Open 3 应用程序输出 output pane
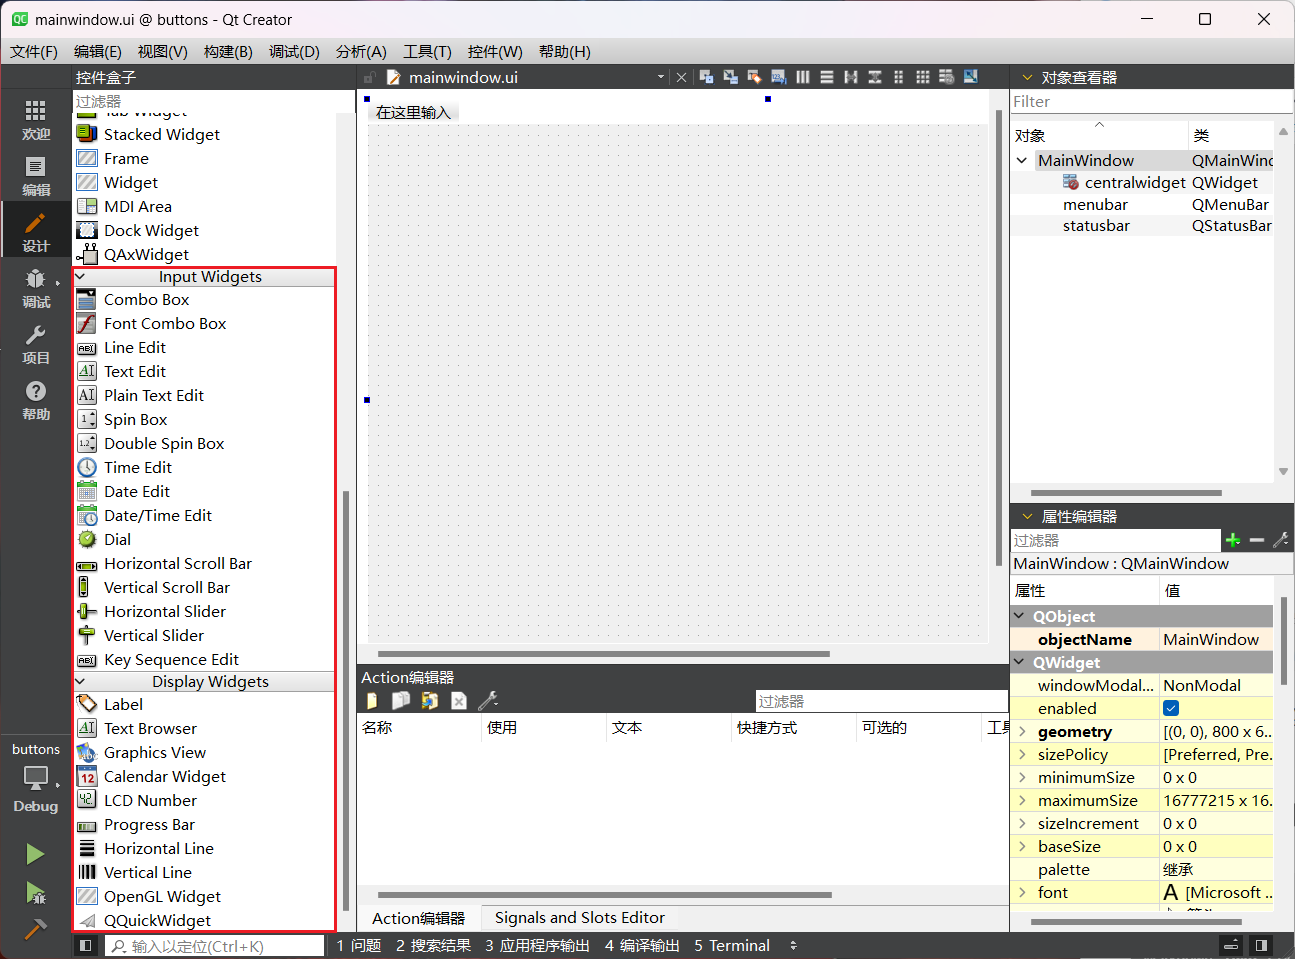The width and height of the screenshot is (1295, 959). (537, 945)
